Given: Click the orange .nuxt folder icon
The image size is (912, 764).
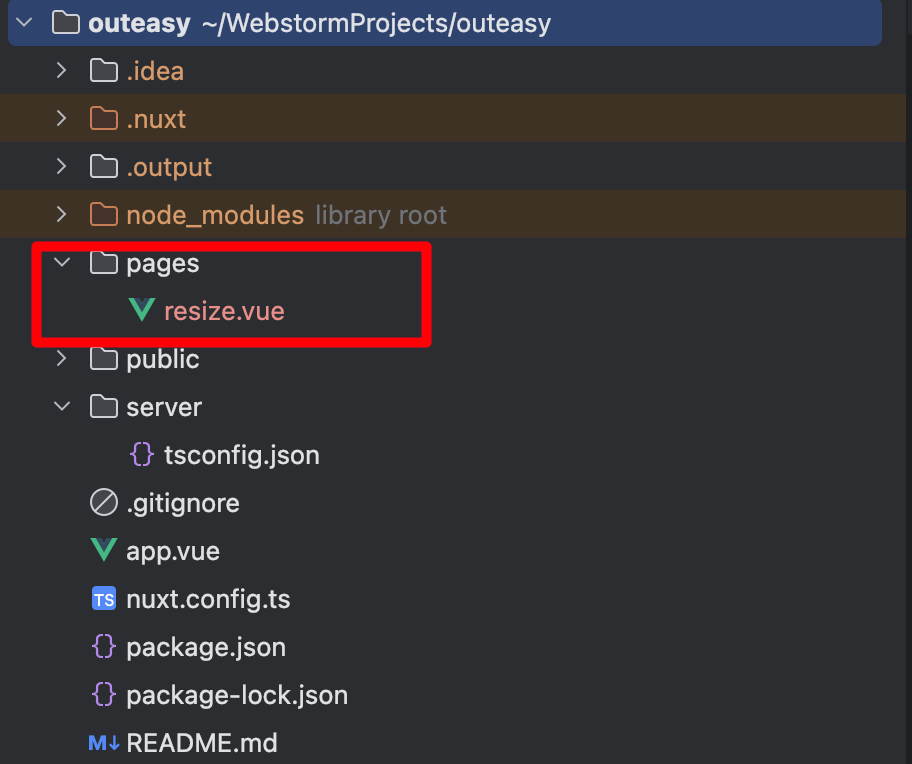Looking at the screenshot, I should click(104, 118).
